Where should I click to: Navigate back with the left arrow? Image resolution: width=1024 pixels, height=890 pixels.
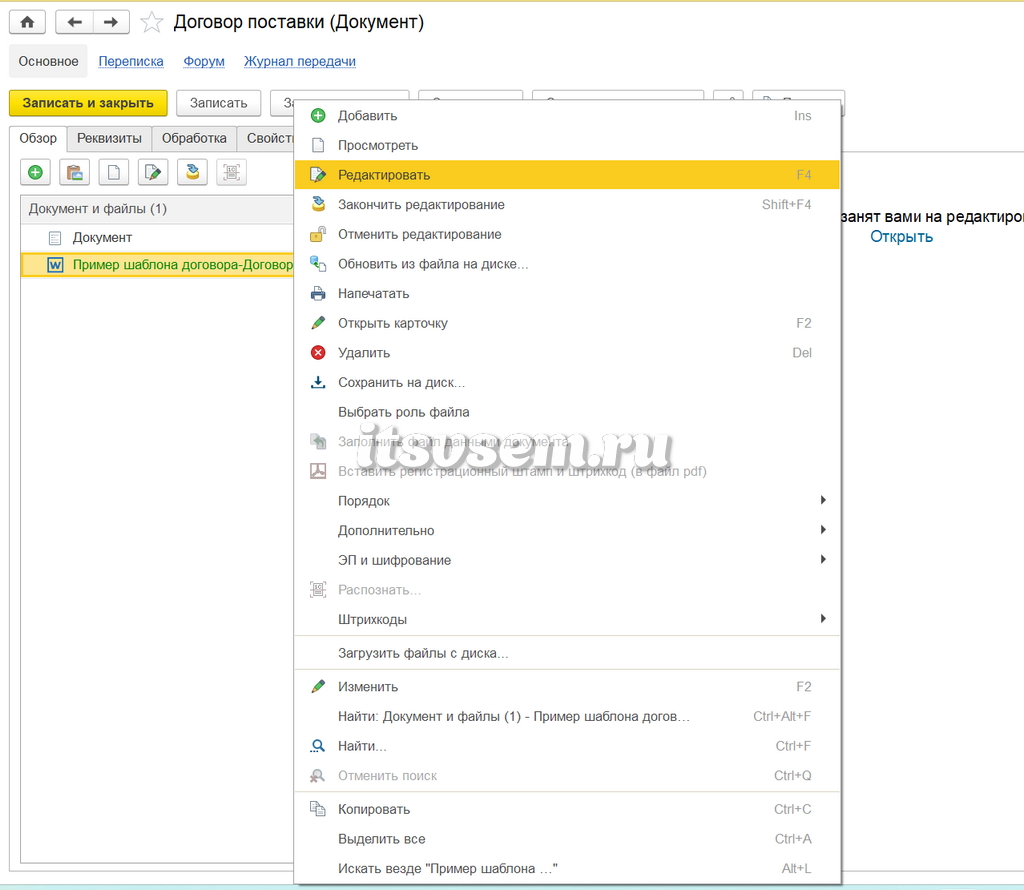(74, 22)
